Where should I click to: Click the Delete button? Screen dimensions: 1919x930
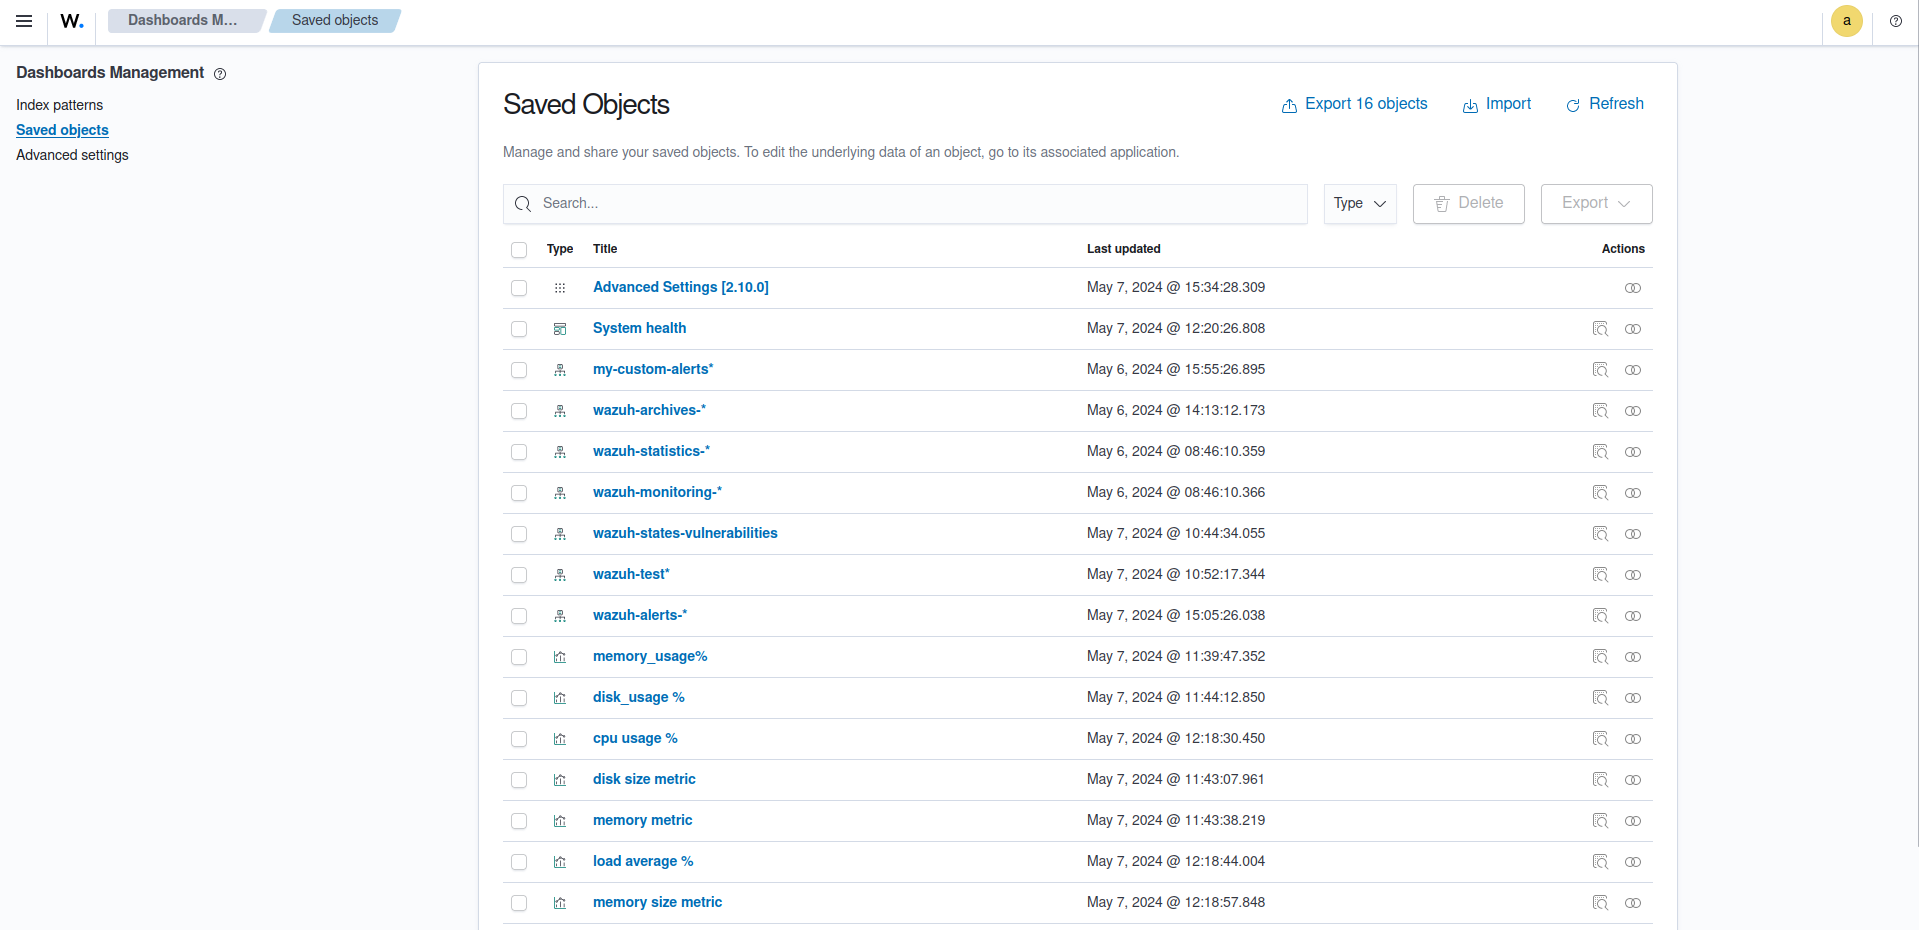tap(1468, 204)
